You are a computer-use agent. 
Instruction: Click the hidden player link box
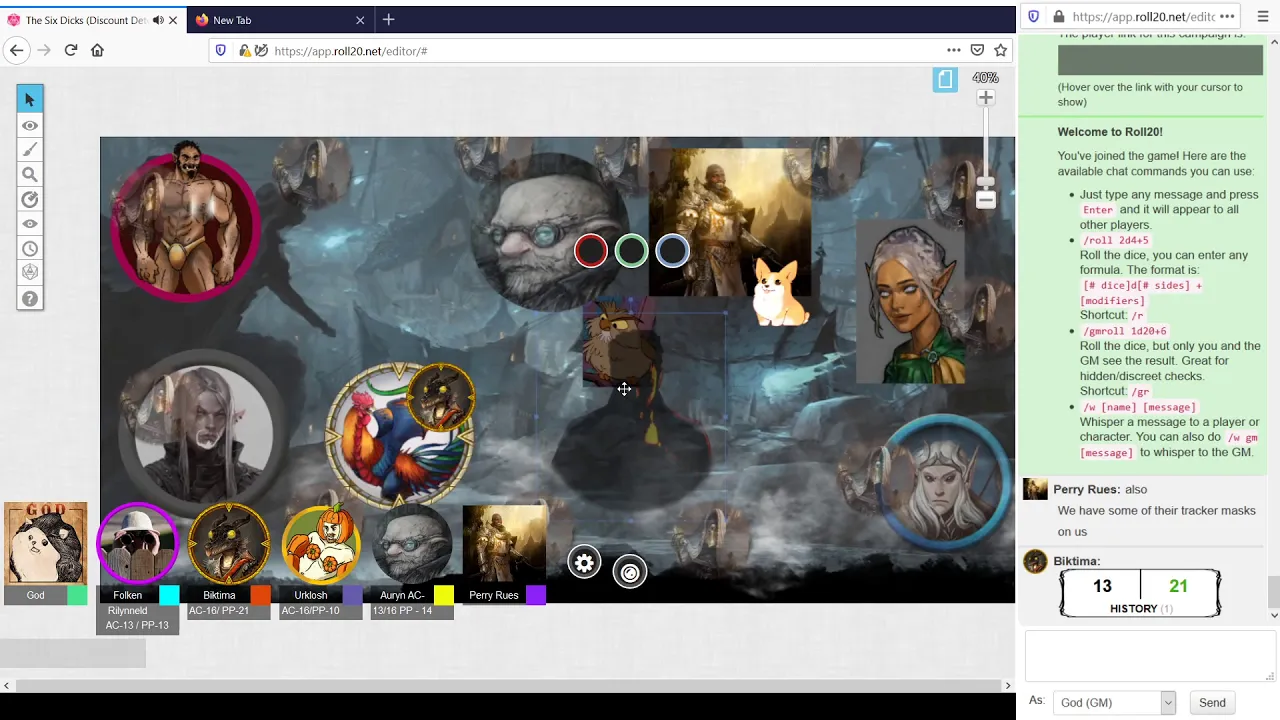click(x=1160, y=60)
